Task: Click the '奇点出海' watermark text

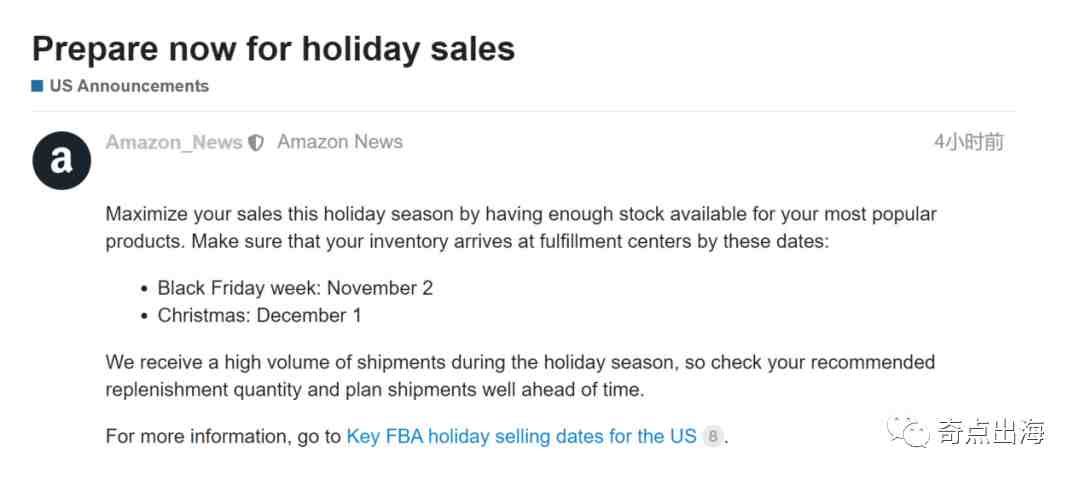Action: [x=990, y=432]
